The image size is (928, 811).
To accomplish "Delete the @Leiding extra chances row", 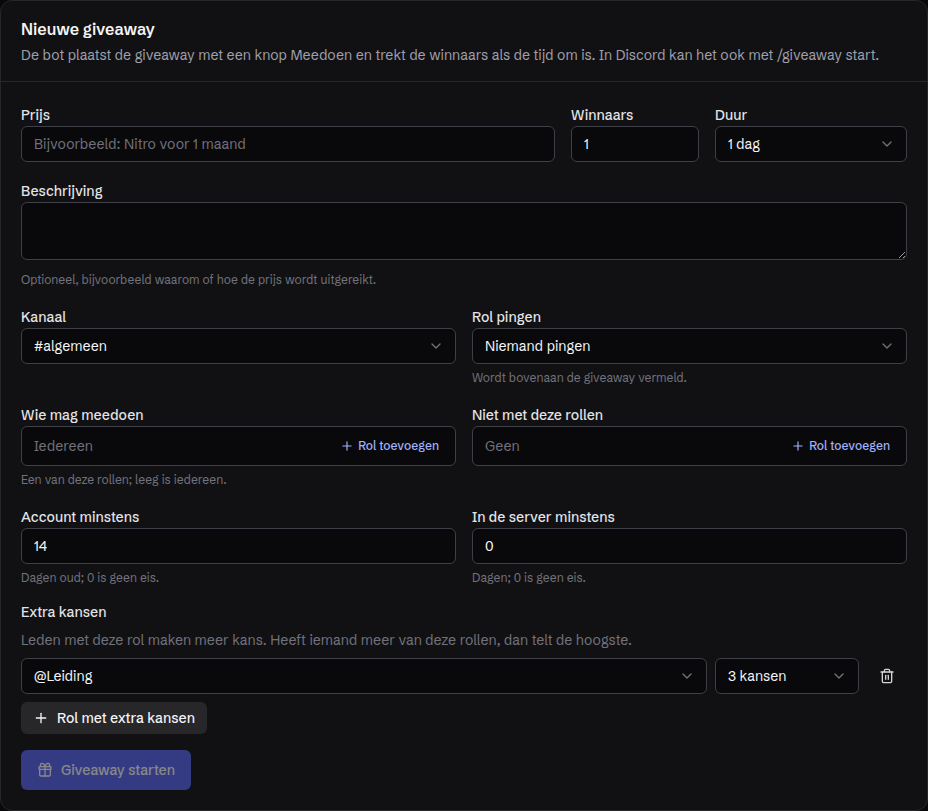I will point(887,676).
